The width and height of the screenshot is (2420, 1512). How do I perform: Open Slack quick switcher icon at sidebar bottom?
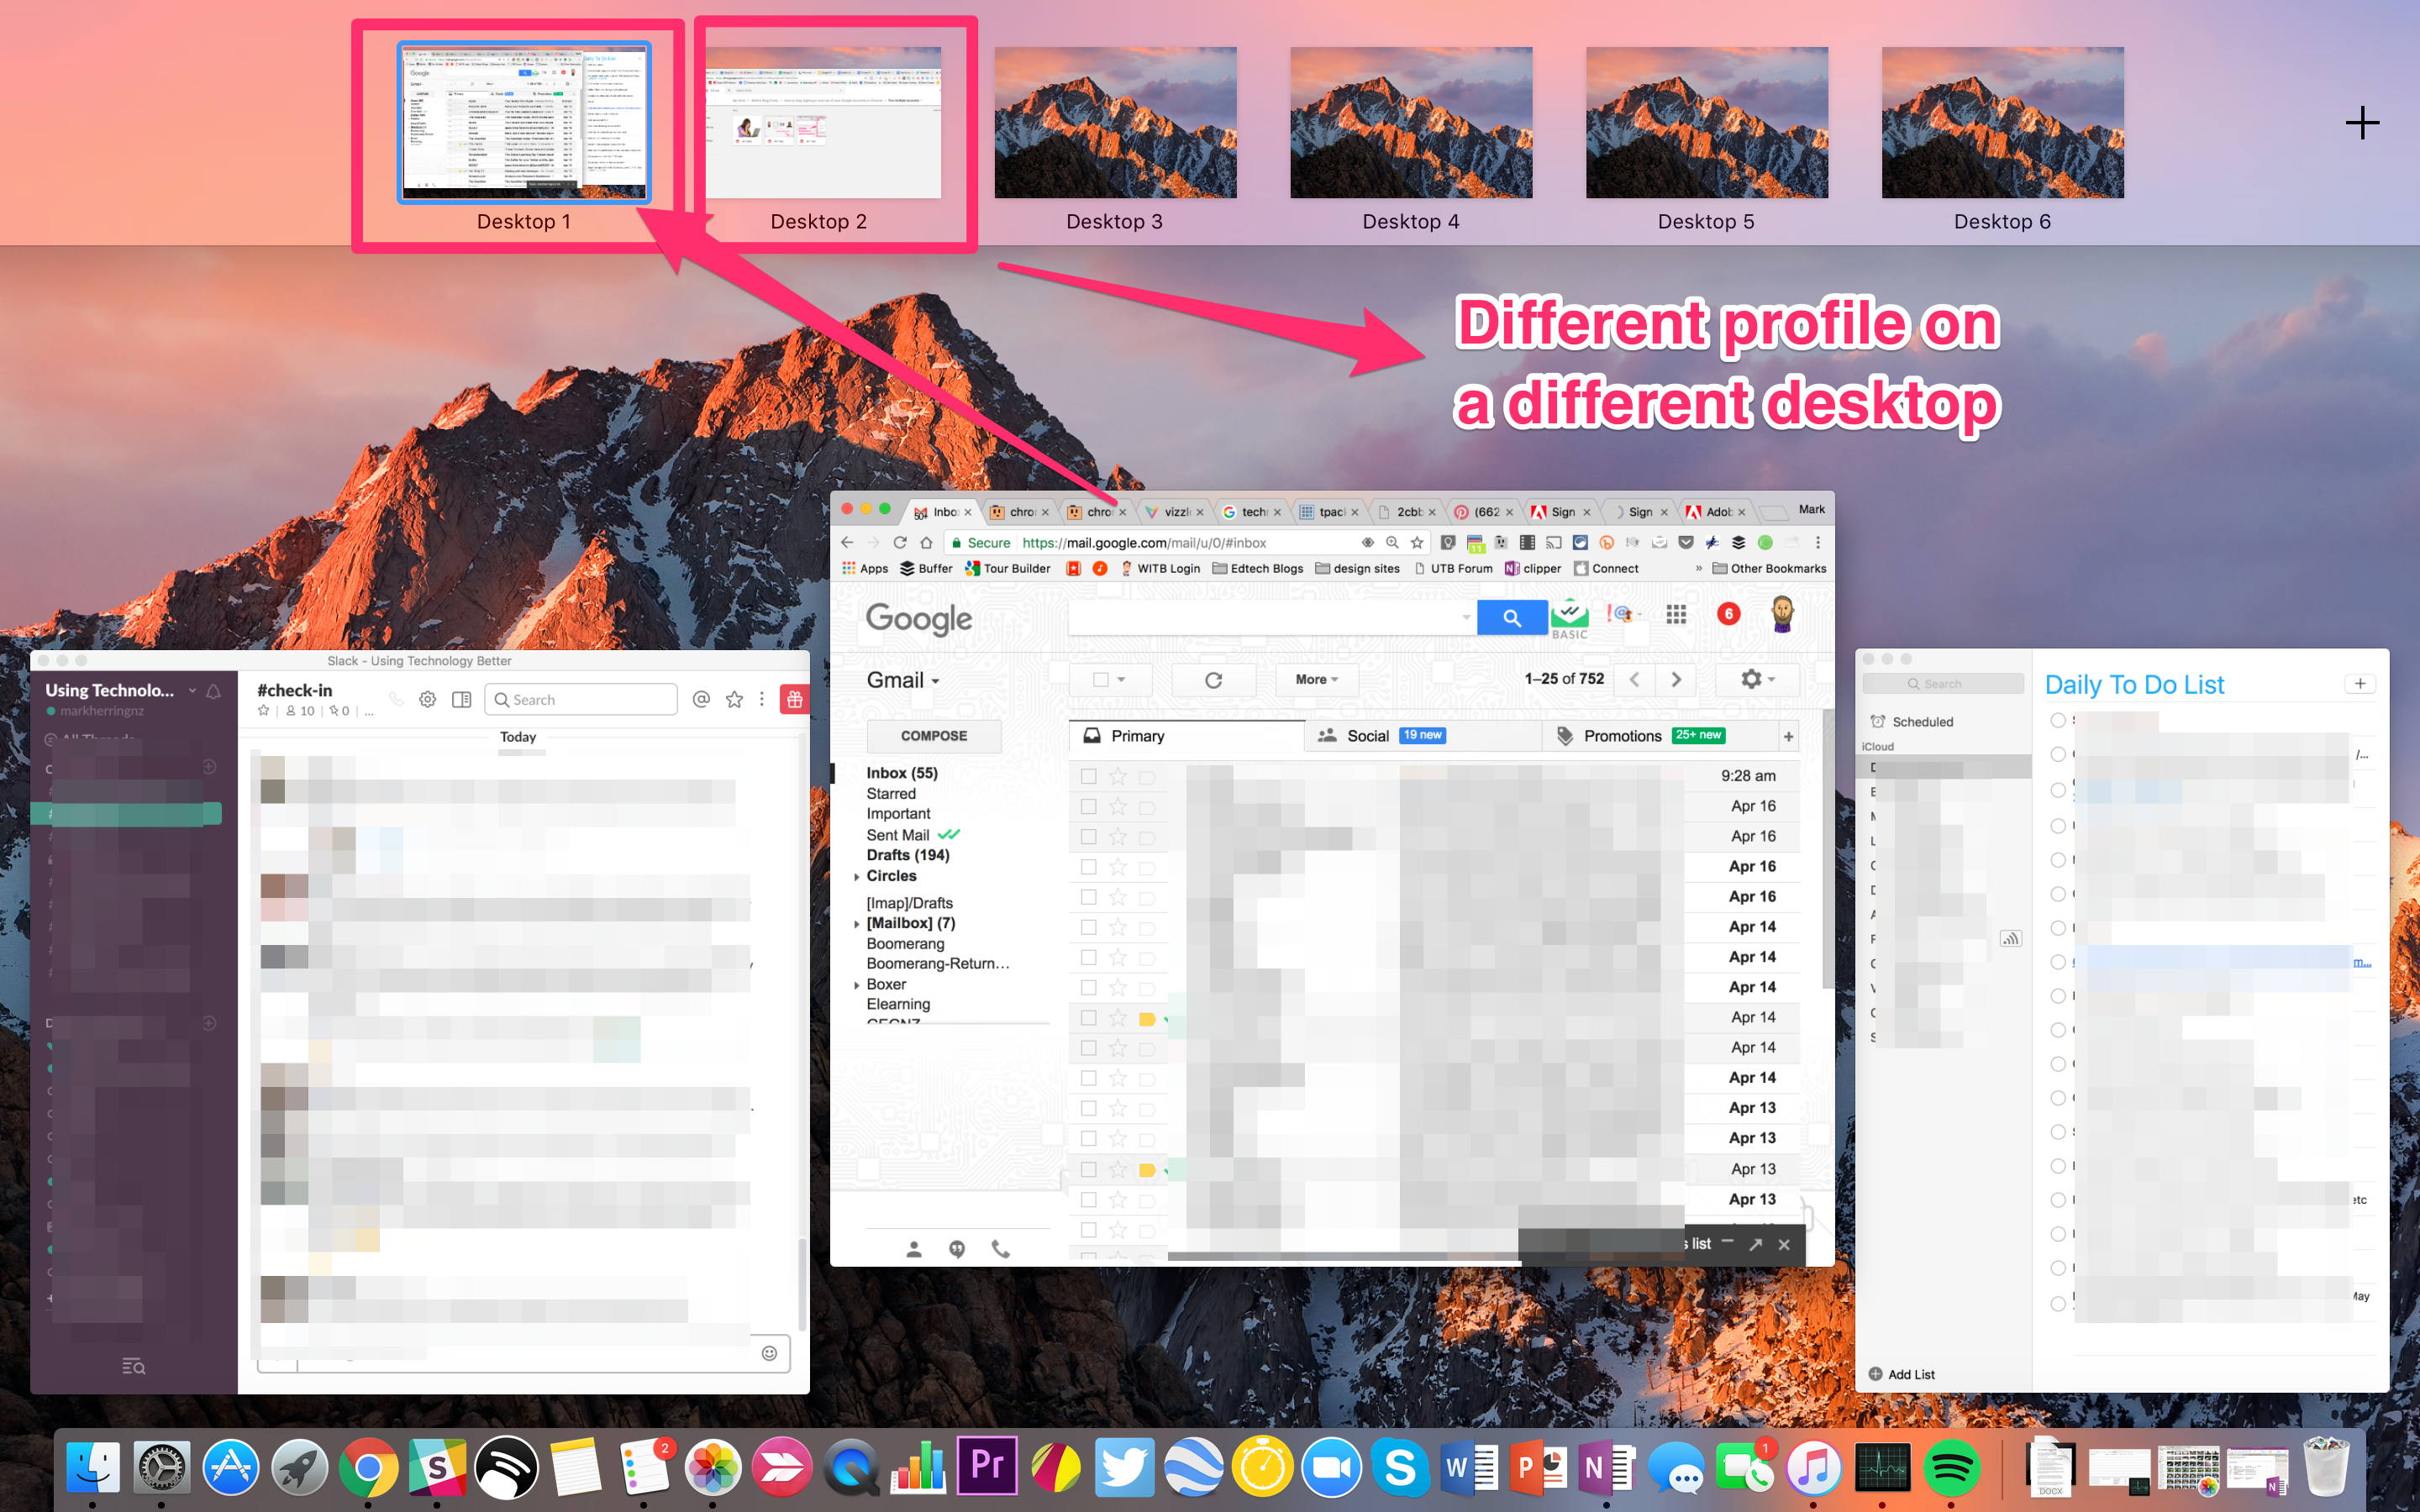coord(133,1366)
